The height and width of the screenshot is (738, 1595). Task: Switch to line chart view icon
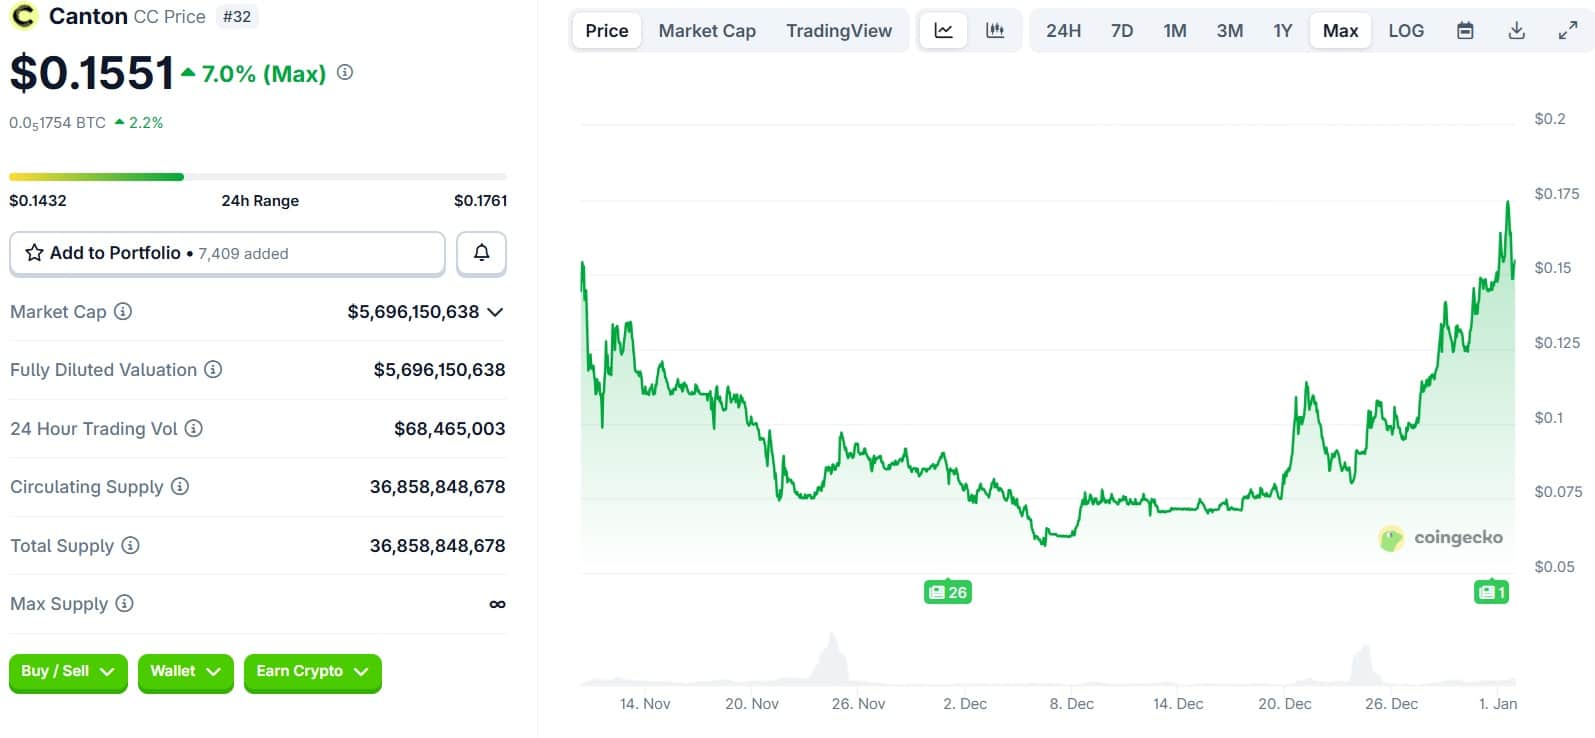(943, 31)
